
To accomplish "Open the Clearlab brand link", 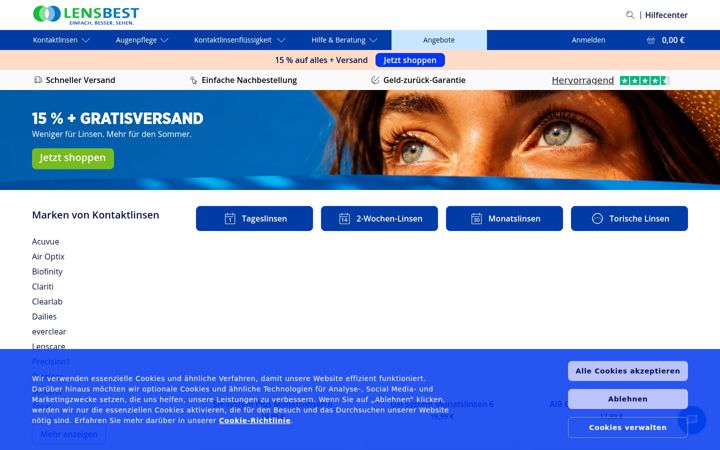I will coord(47,302).
